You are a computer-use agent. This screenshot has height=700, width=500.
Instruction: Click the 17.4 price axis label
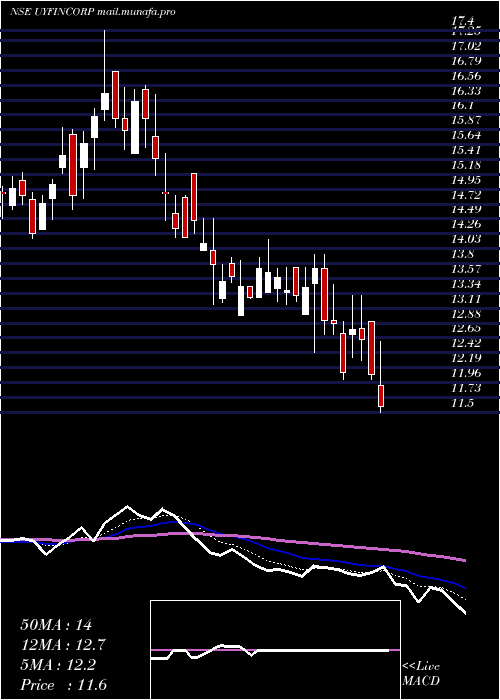[462, 21]
